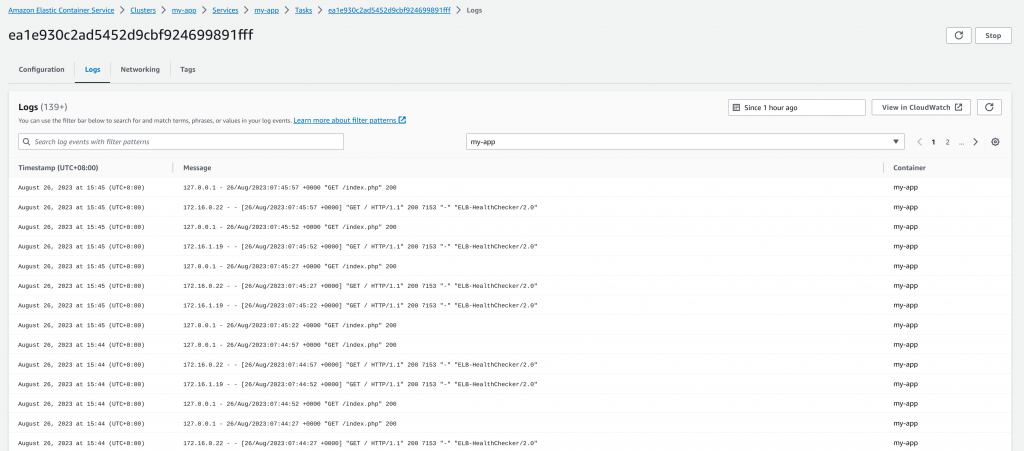Switch to the Configuration tab
The image size is (1024, 451).
[42, 70]
